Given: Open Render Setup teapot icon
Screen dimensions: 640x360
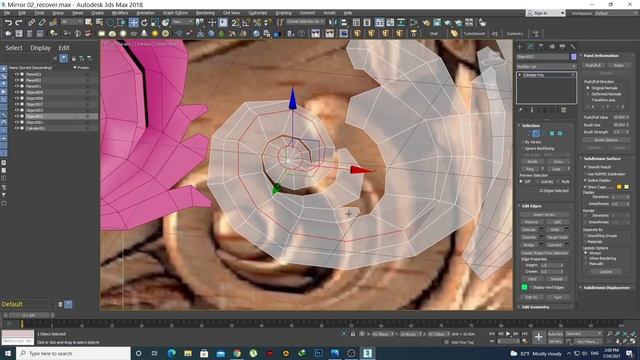Looking at the screenshot, I should pos(426,22).
